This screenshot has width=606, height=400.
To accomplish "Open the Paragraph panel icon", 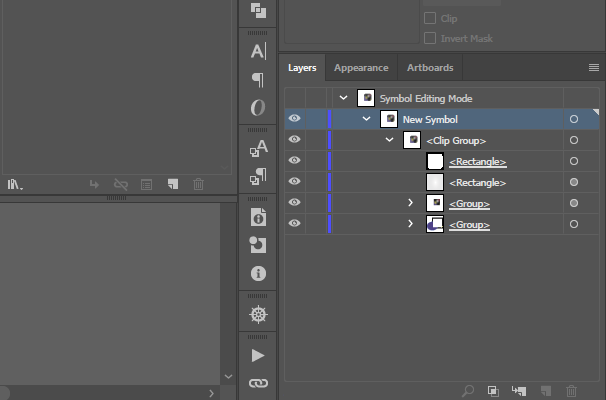I will click(x=258, y=80).
